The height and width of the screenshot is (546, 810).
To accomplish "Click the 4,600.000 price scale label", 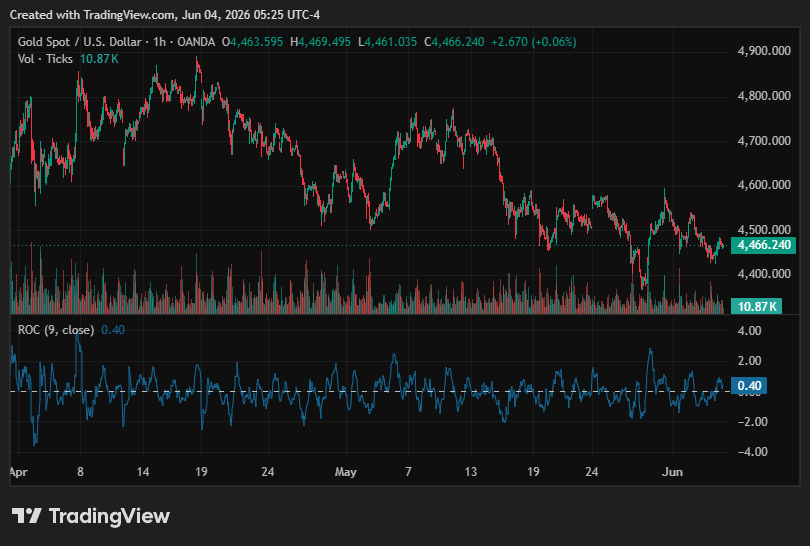I will [x=764, y=184].
